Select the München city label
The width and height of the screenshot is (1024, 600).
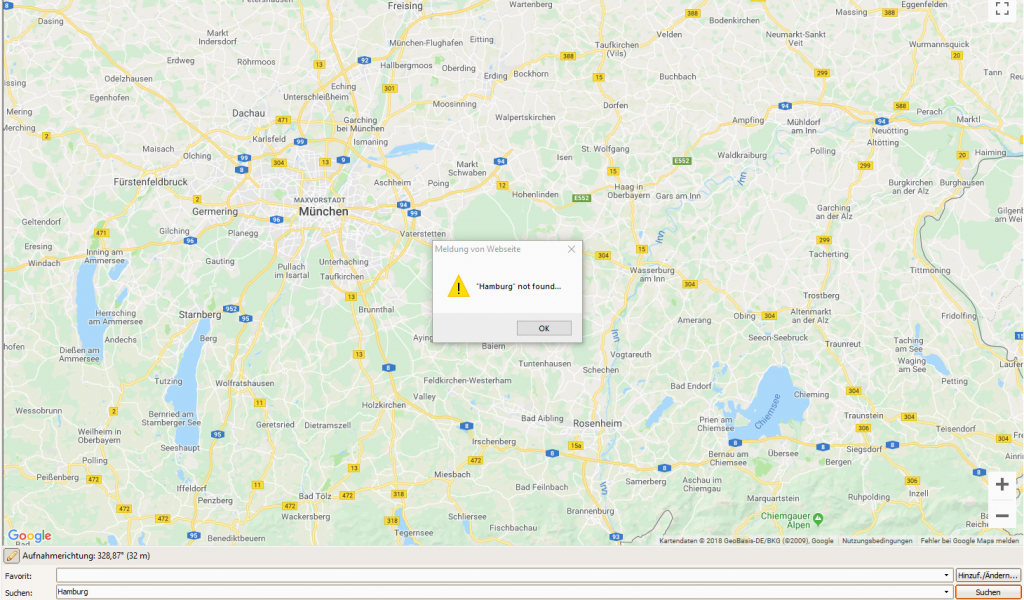click(x=323, y=212)
